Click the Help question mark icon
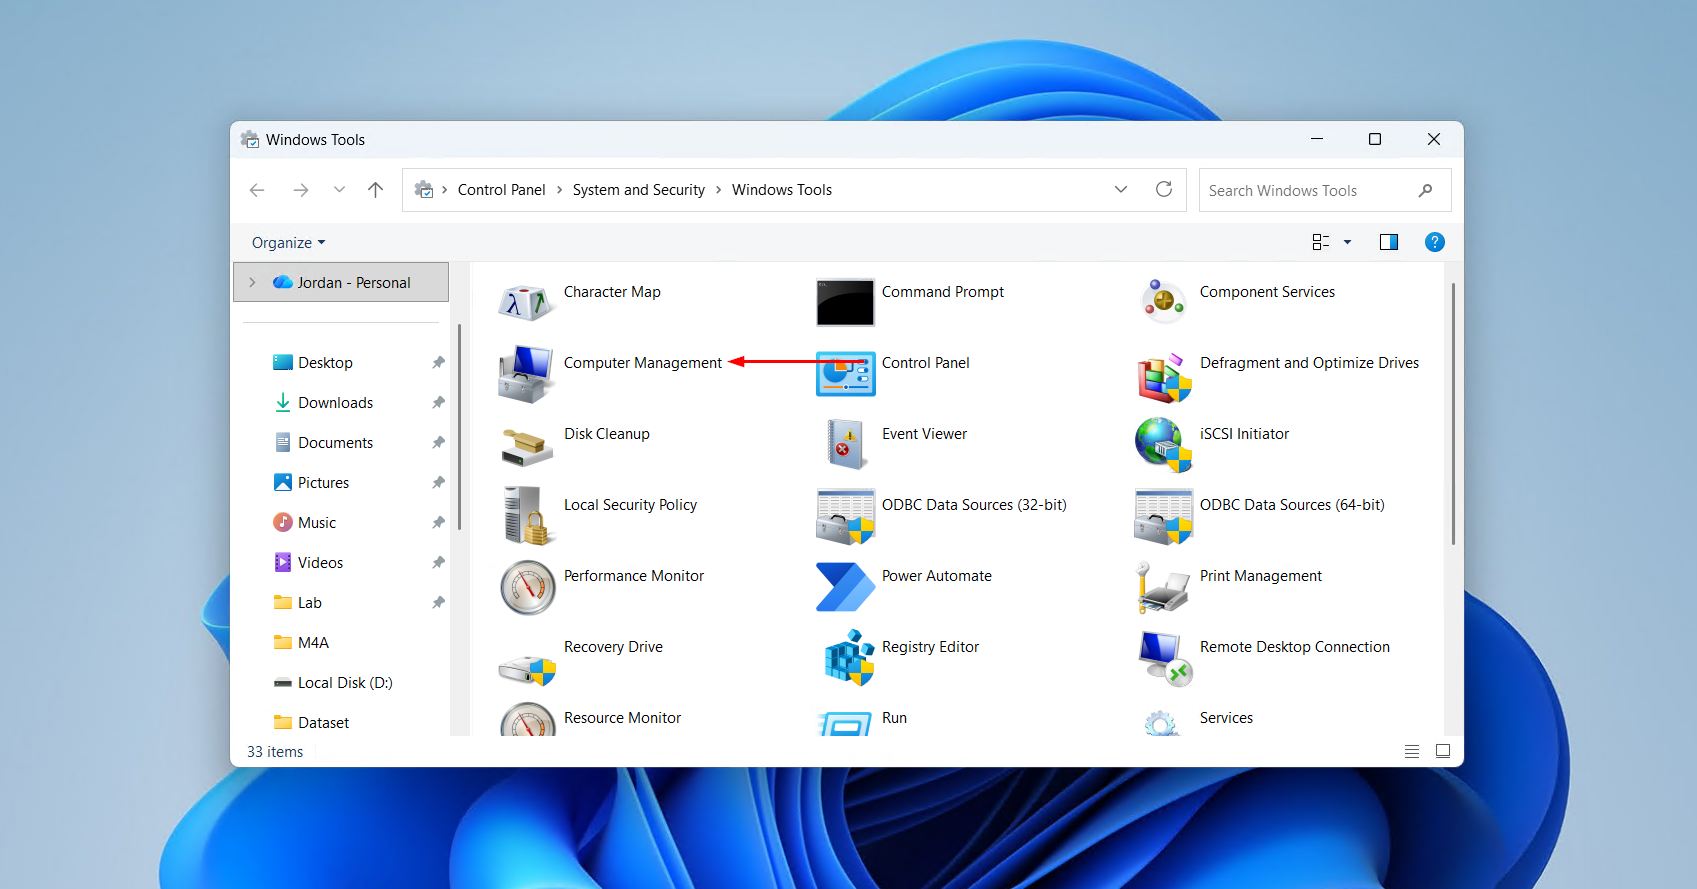The width and height of the screenshot is (1697, 889). click(1434, 242)
